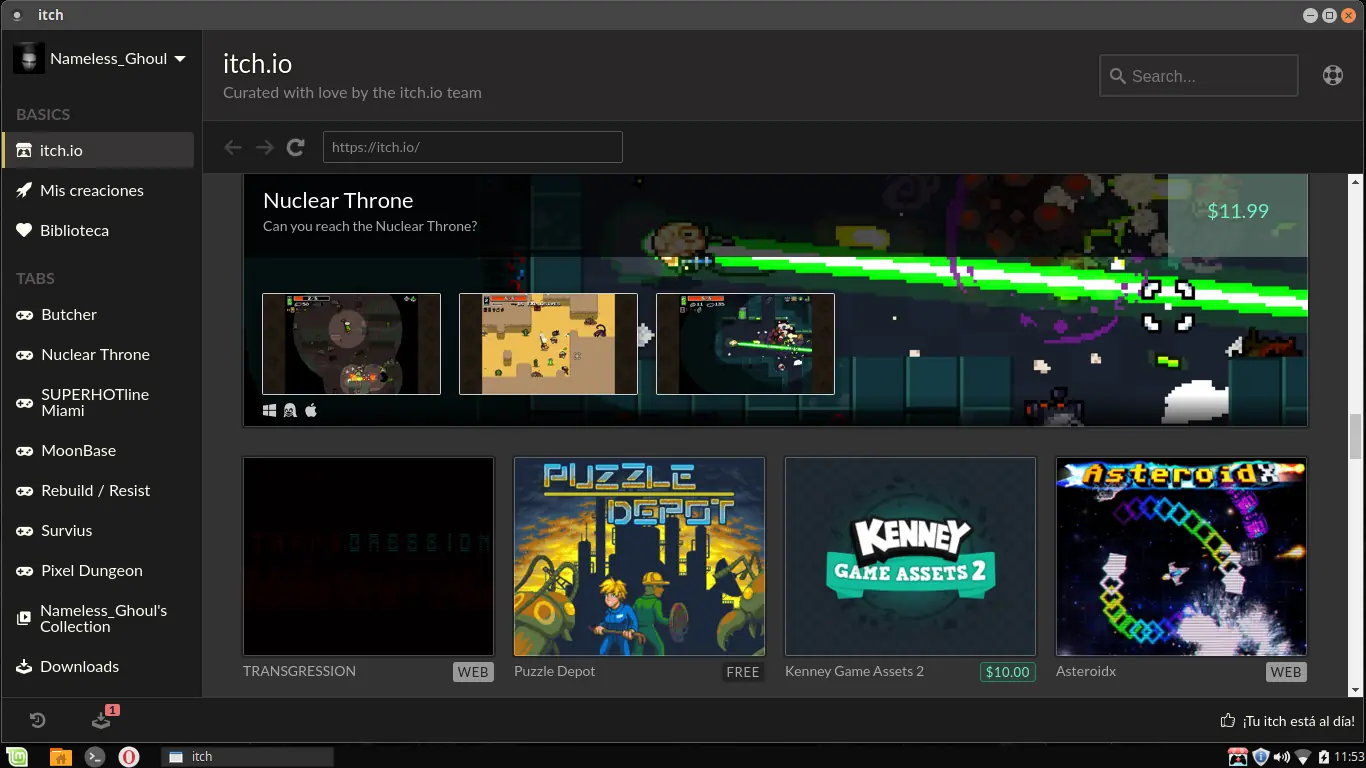
Task: Reload the page with the refresh icon
Action: [295, 147]
